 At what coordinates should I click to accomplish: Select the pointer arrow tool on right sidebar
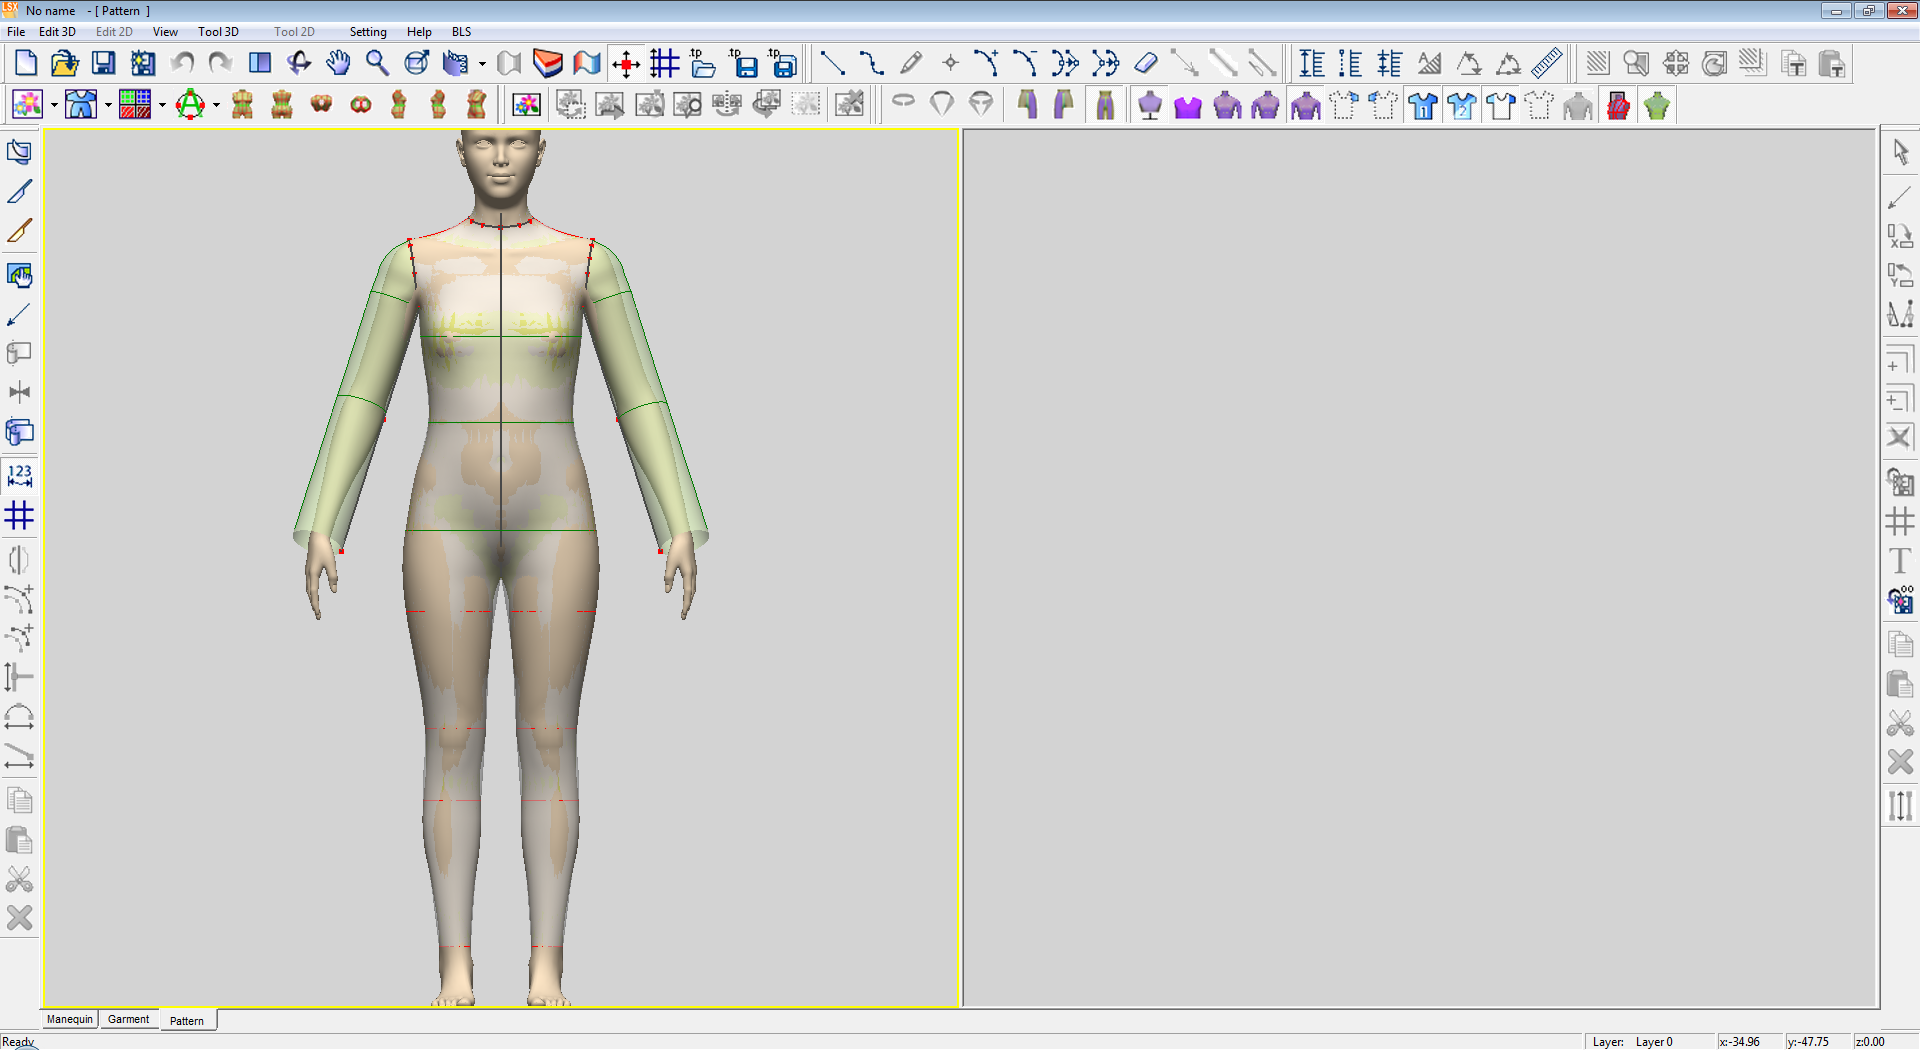pos(1900,152)
